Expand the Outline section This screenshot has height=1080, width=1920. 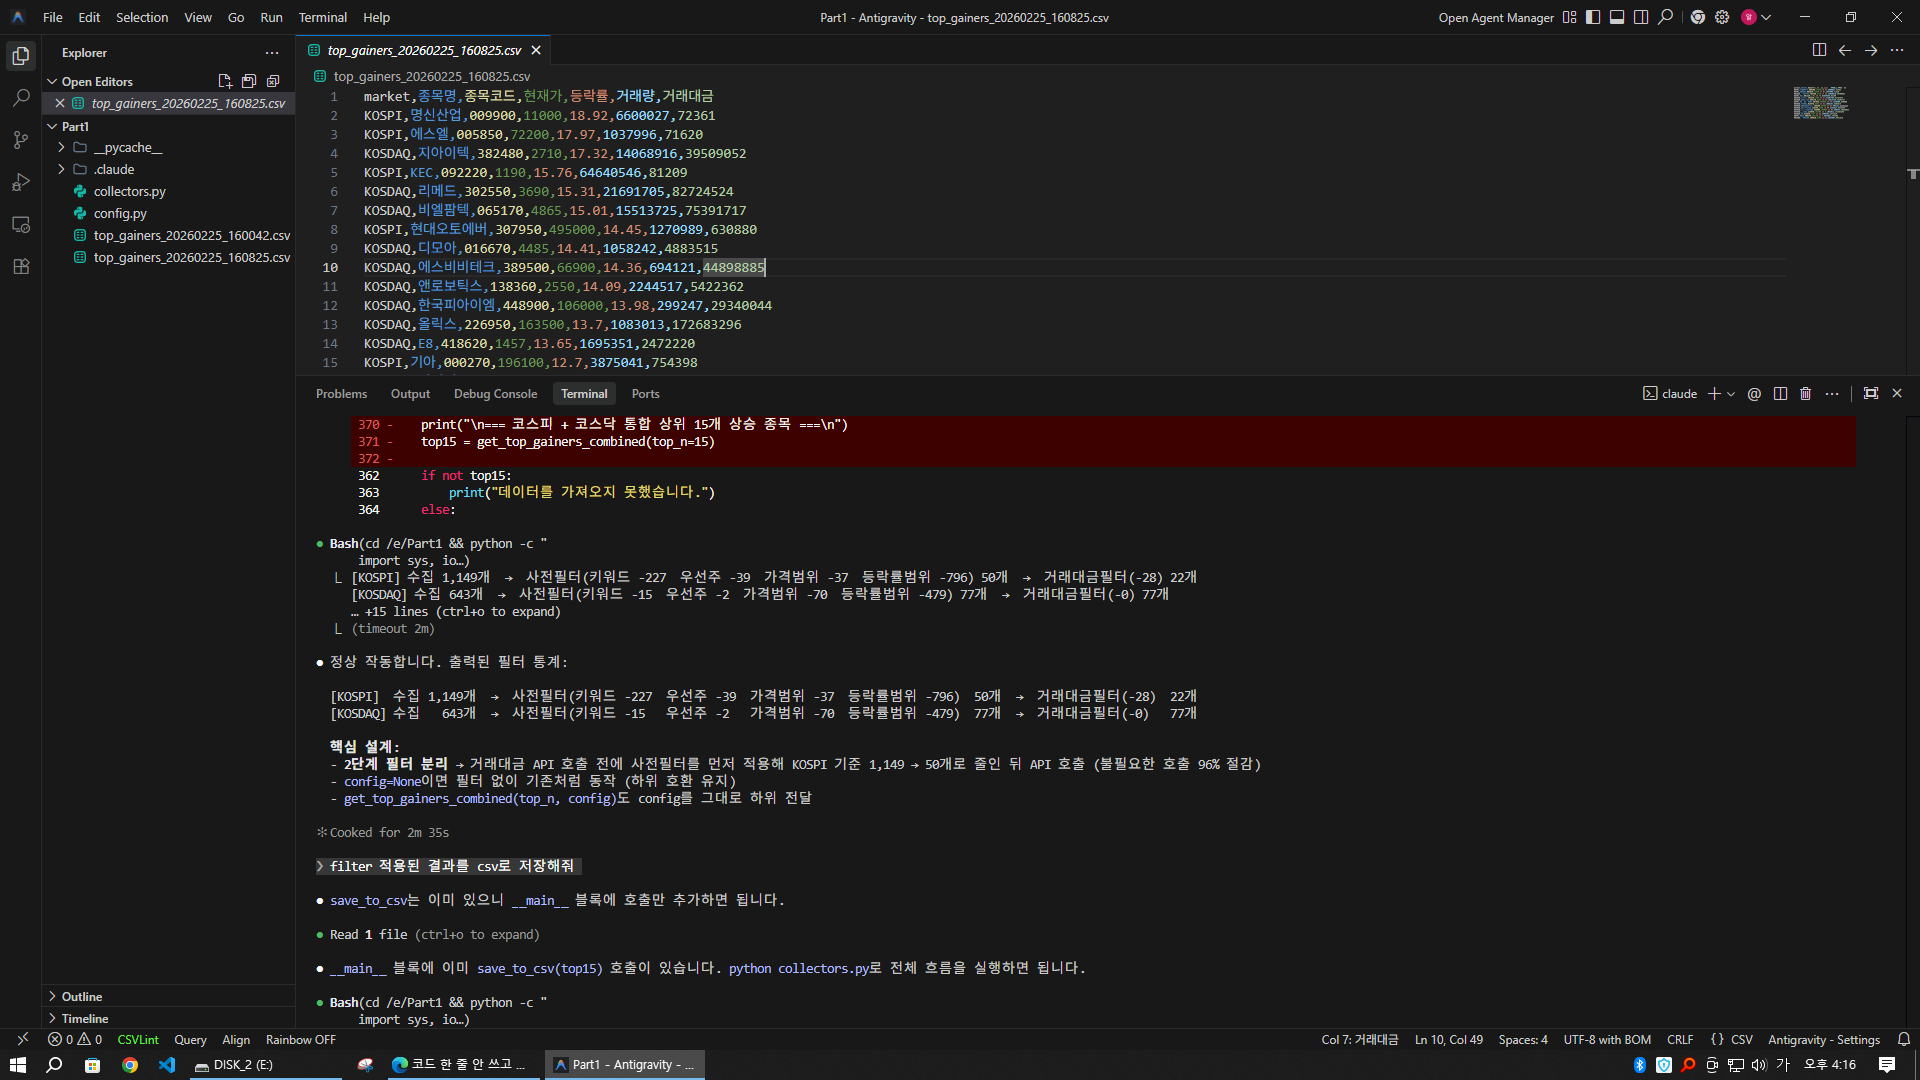pyautogui.click(x=82, y=996)
